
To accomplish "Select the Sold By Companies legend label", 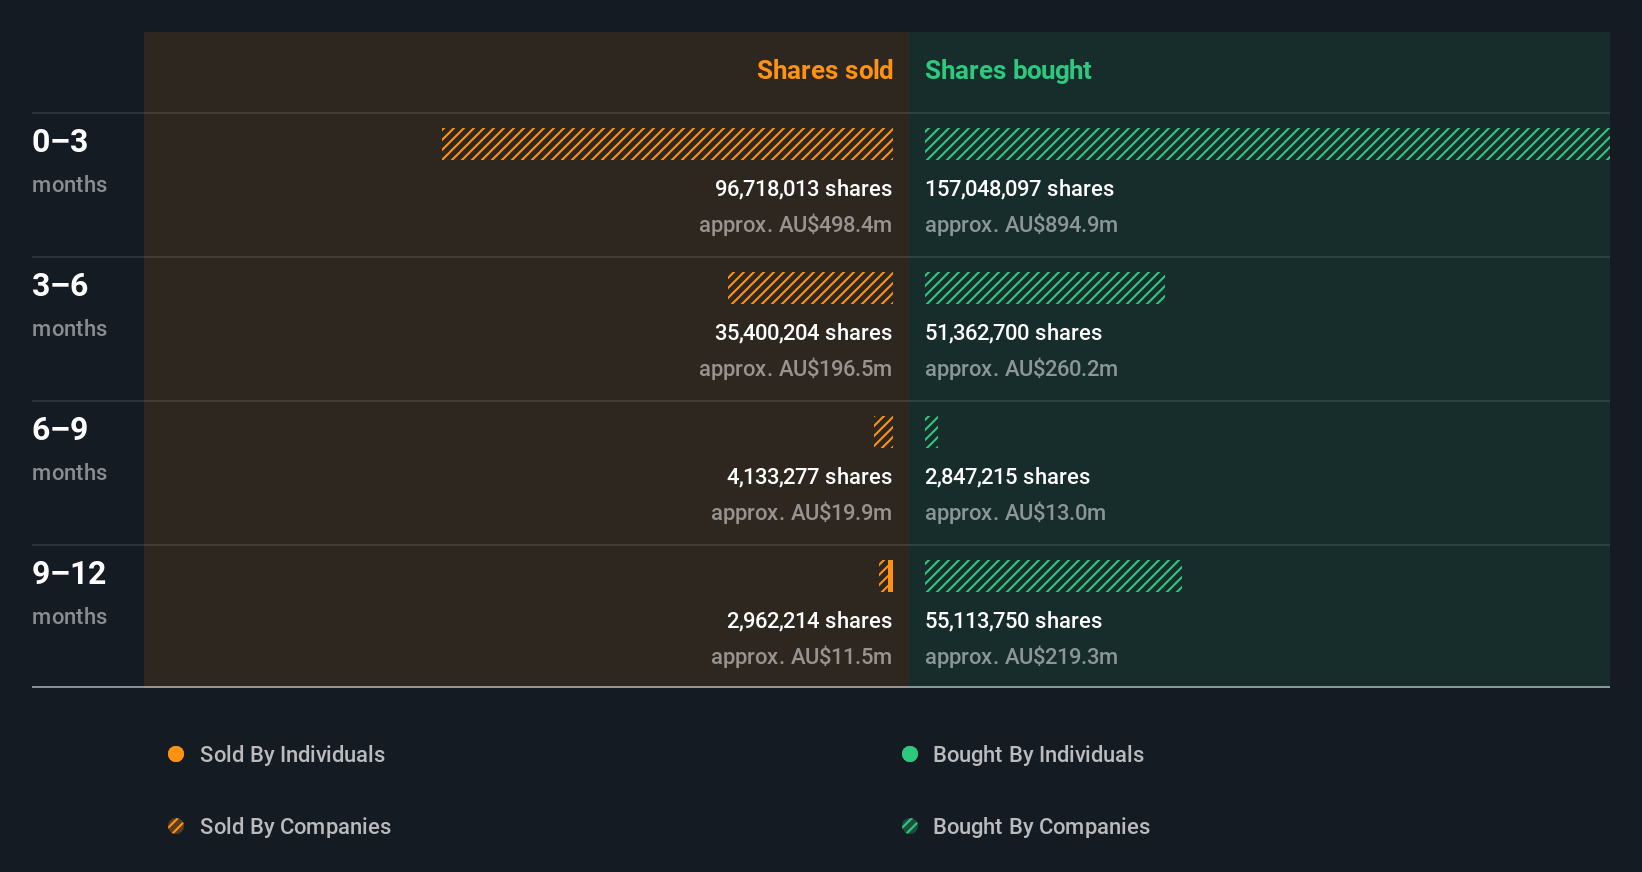I will (x=295, y=826).
